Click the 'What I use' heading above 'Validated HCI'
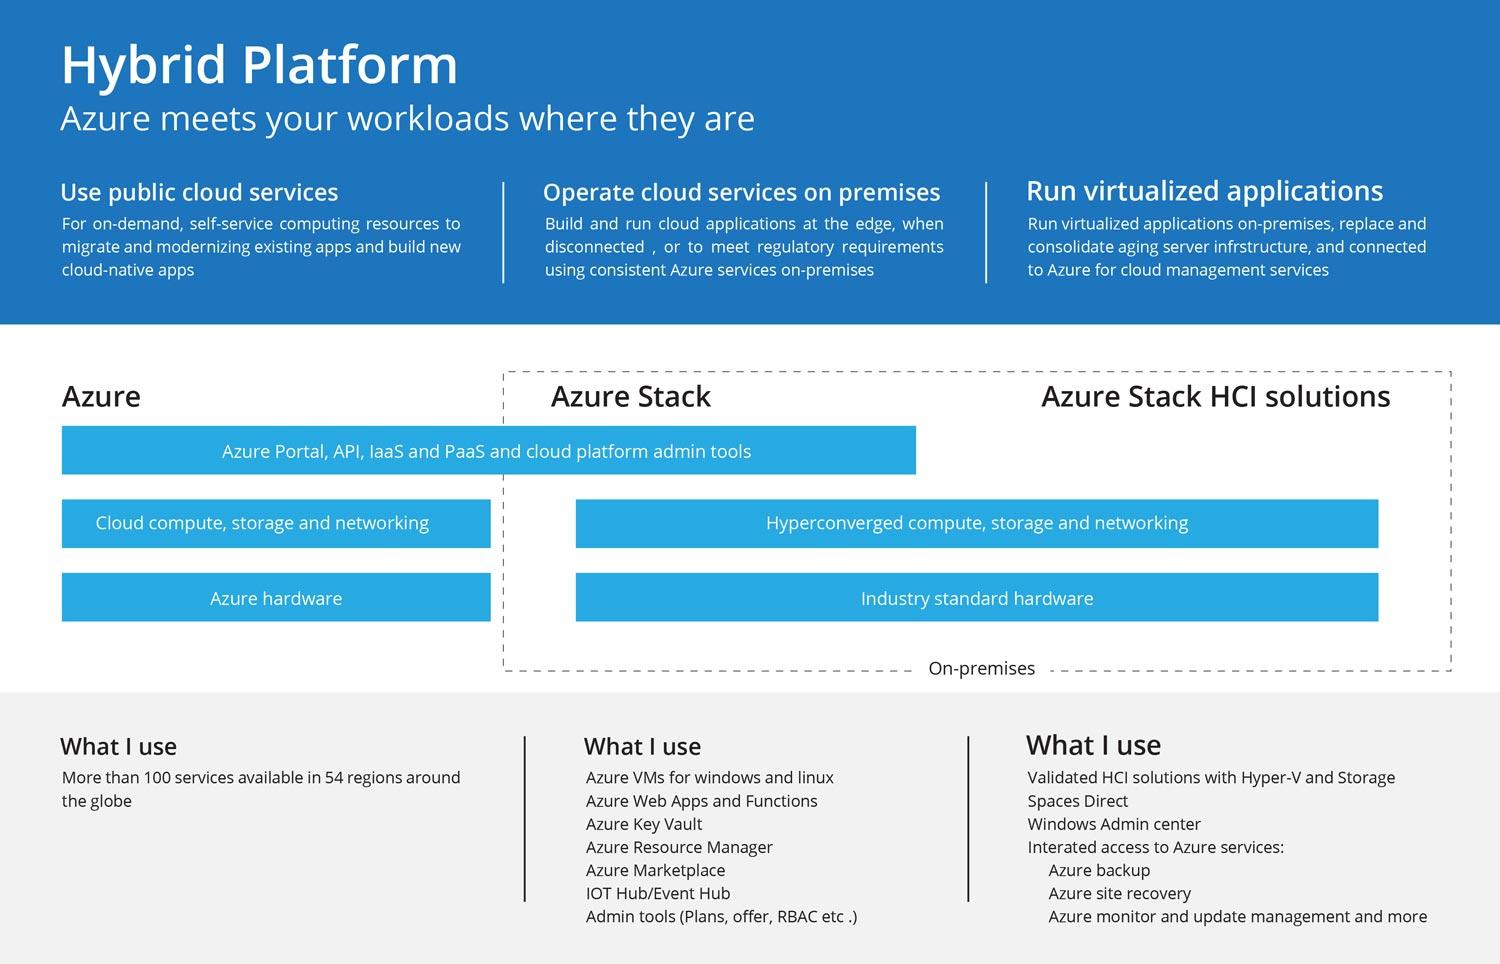 click(1093, 746)
